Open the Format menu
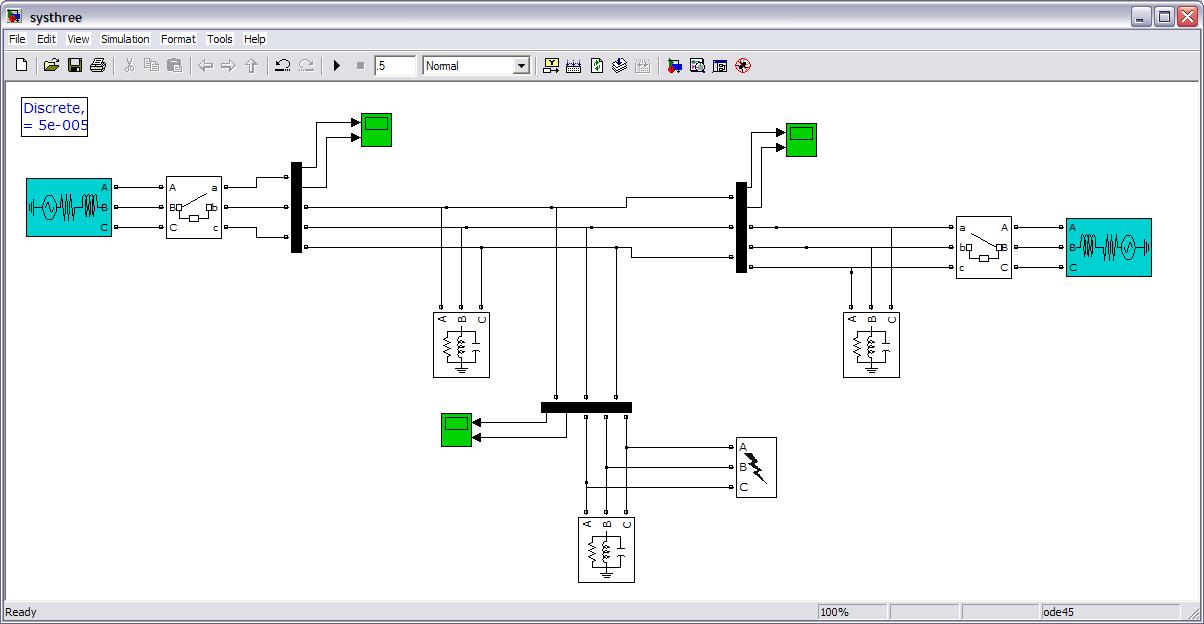This screenshot has width=1204, height=624. [178, 39]
